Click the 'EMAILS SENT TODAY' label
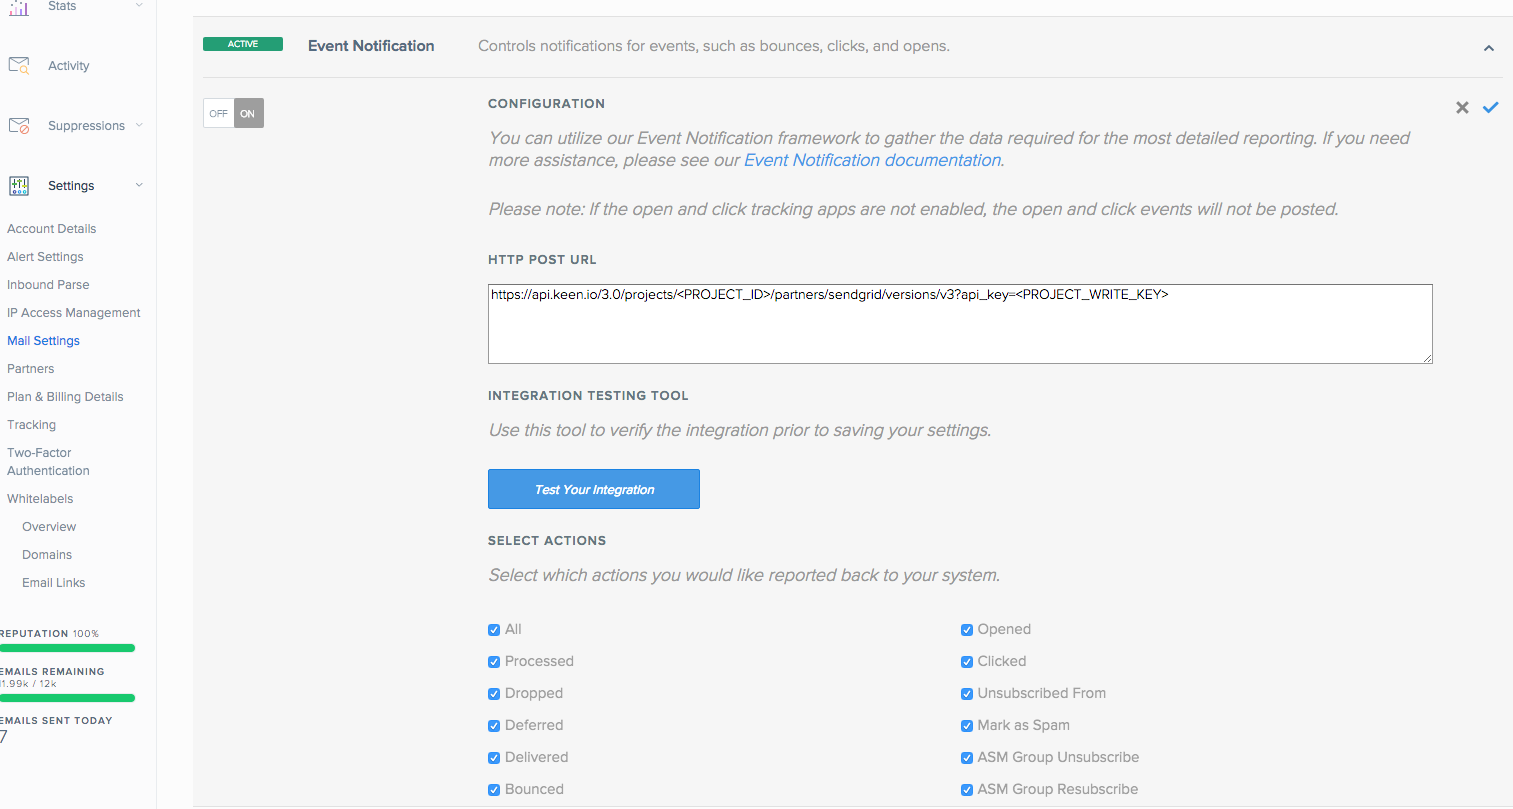The image size is (1513, 809). [56, 721]
